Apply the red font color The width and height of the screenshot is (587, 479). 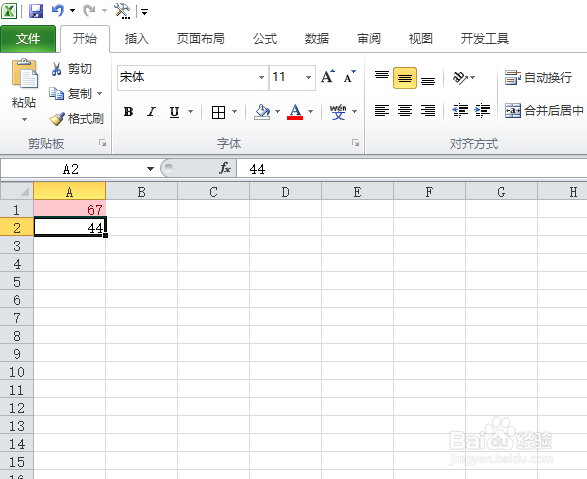[295, 112]
